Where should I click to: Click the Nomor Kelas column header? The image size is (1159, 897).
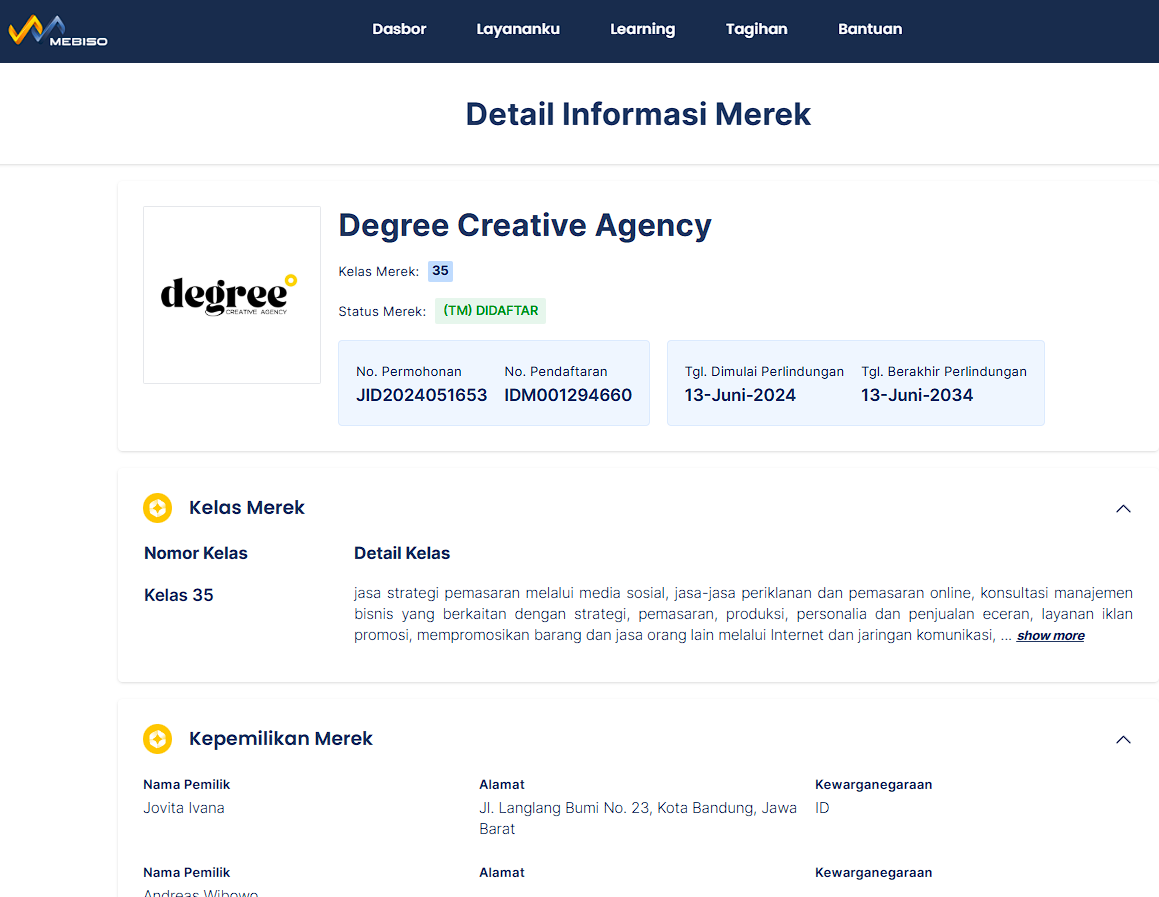pos(196,553)
